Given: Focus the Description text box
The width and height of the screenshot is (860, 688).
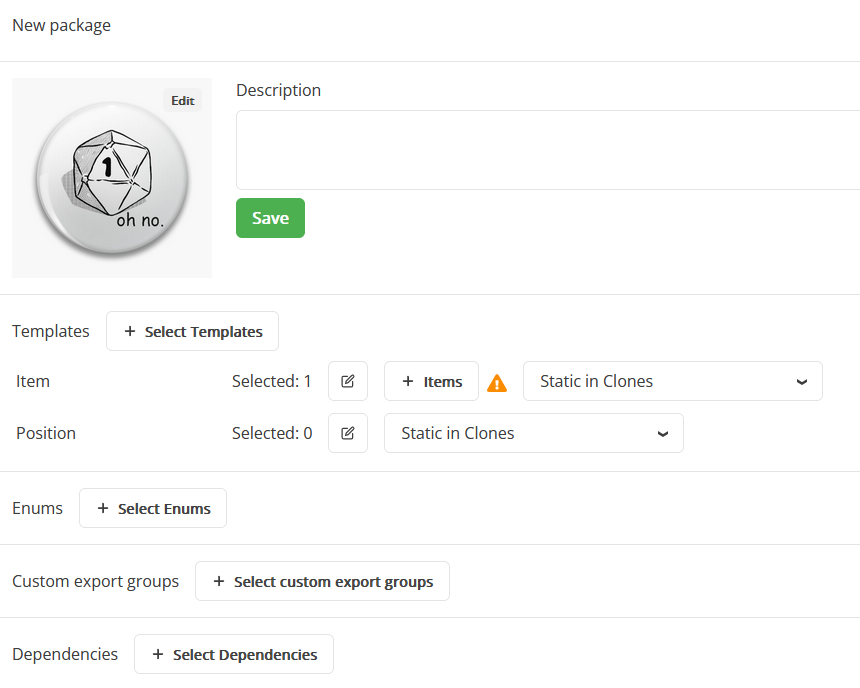Looking at the screenshot, I should (548, 150).
